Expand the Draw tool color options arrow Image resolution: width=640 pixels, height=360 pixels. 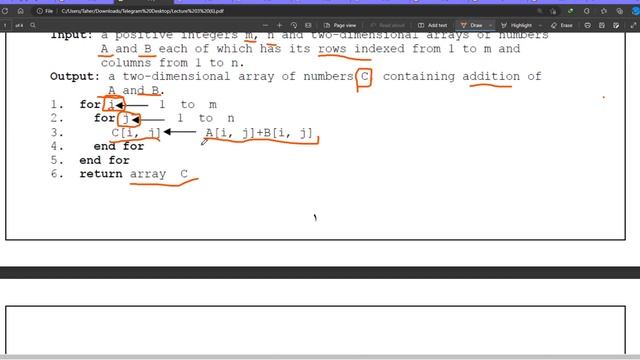coord(490,25)
